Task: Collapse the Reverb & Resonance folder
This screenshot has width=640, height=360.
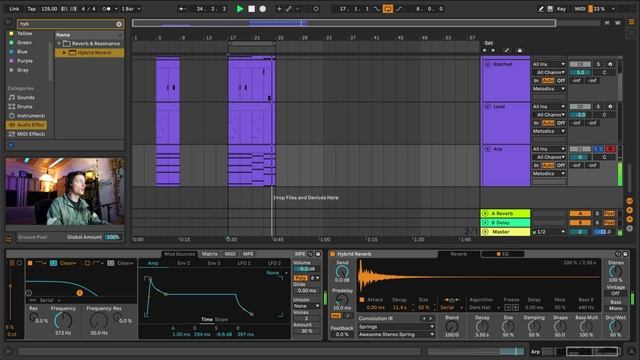Action: pos(59,43)
